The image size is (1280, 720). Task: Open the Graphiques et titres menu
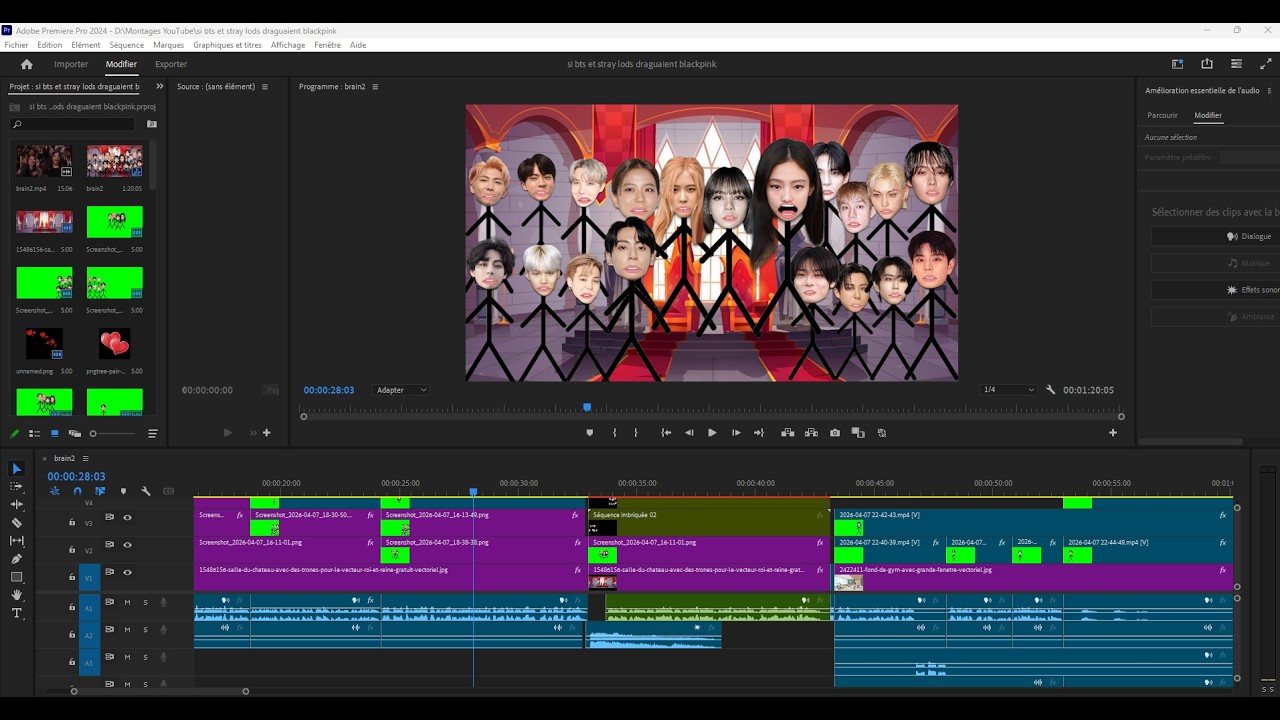coord(227,45)
